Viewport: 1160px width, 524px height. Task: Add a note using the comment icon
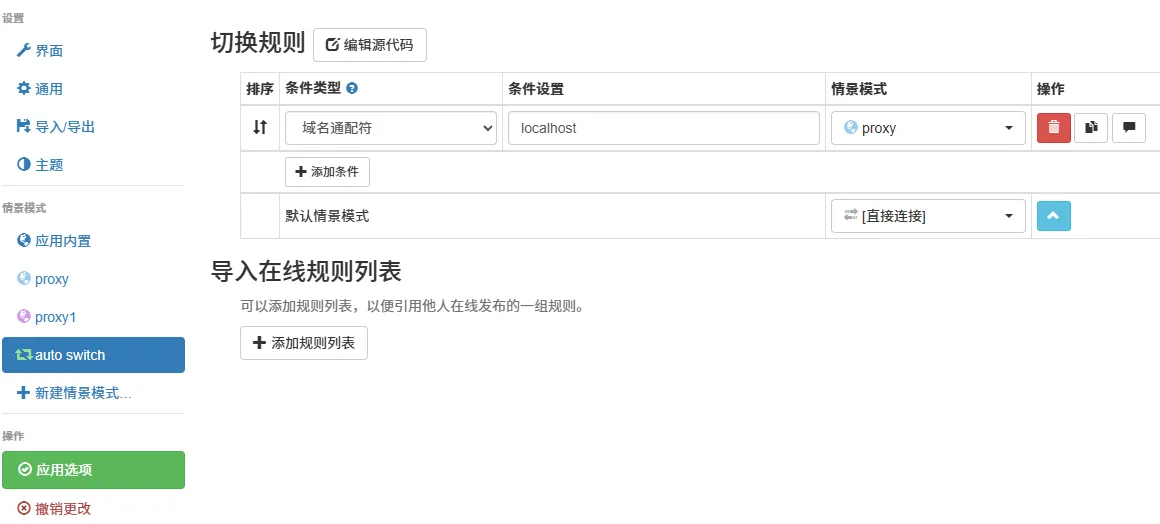point(1129,127)
